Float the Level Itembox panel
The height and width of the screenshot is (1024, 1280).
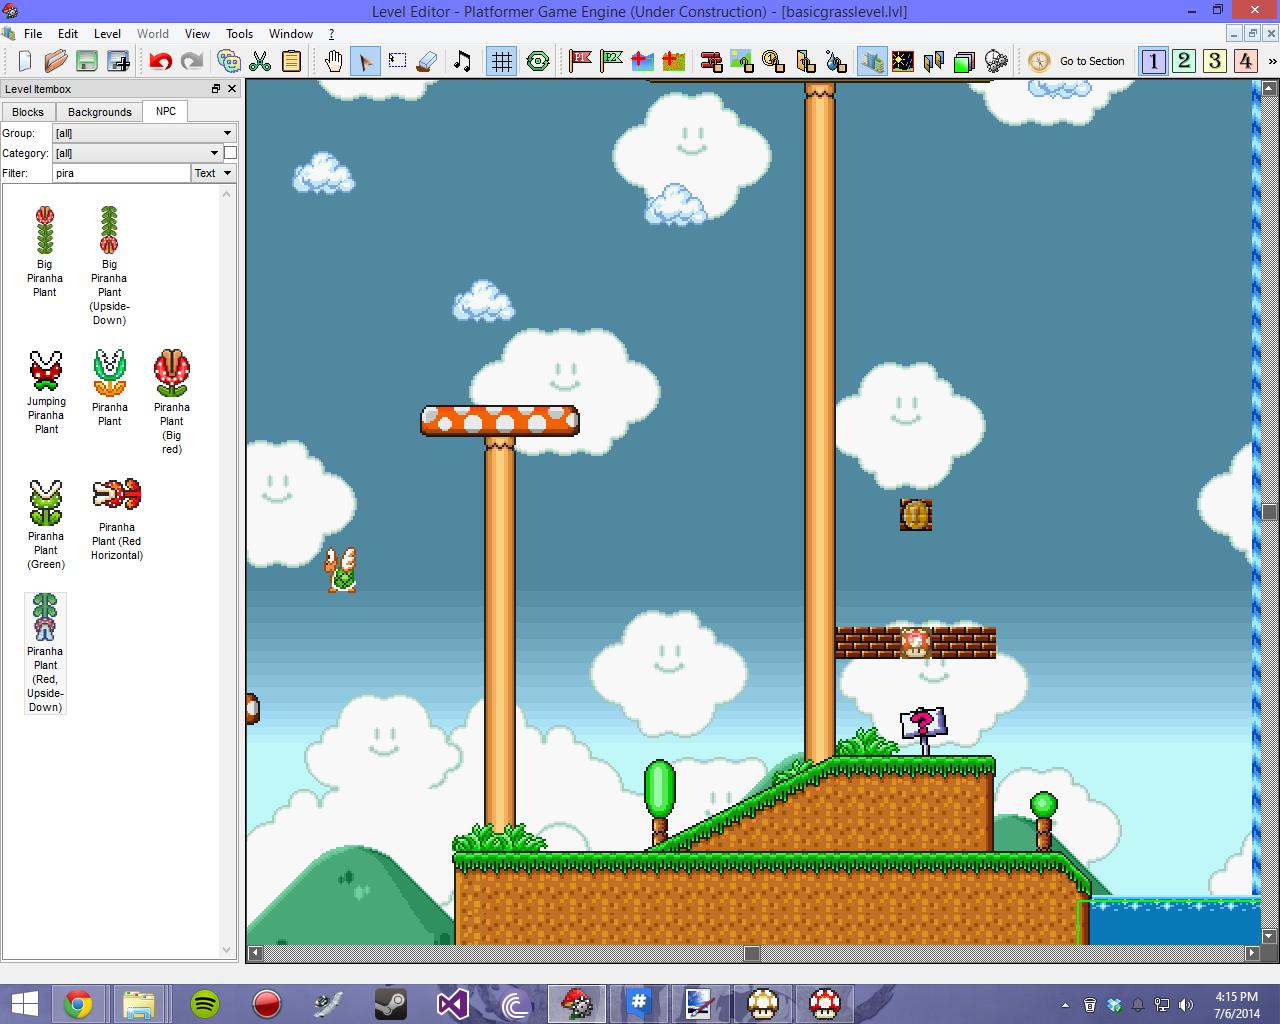(216, 89)
